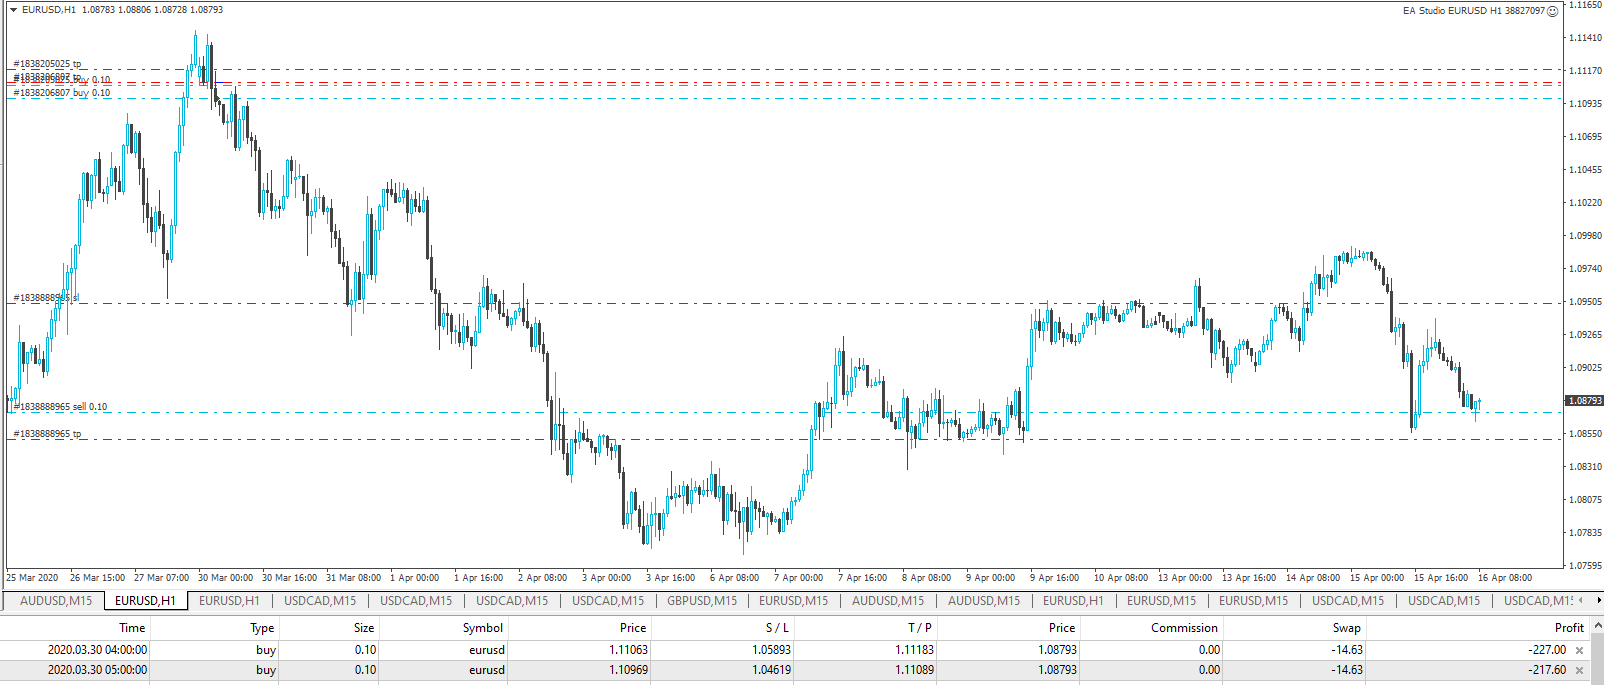The width and height of the screenshot is (1604, 685).
Task: Click the Symbol column header
Action: tap(482, 628)
